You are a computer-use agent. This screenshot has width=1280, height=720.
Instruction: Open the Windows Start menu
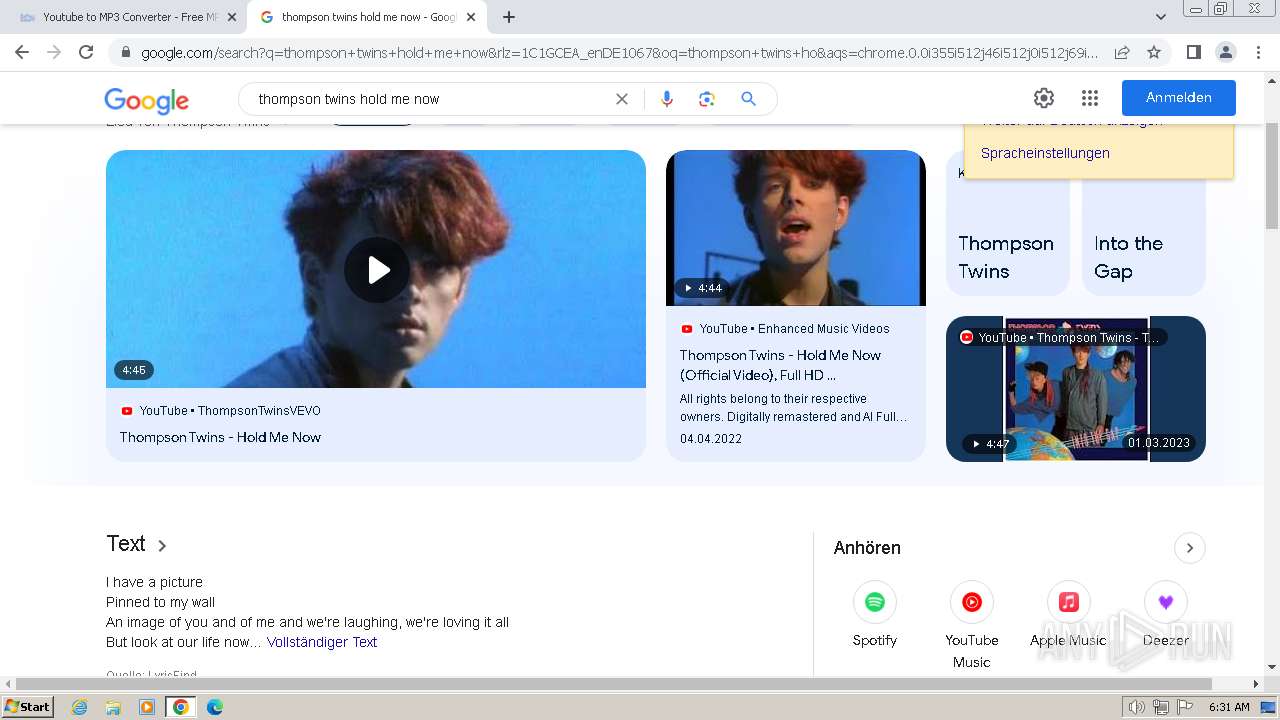[28, 706]
